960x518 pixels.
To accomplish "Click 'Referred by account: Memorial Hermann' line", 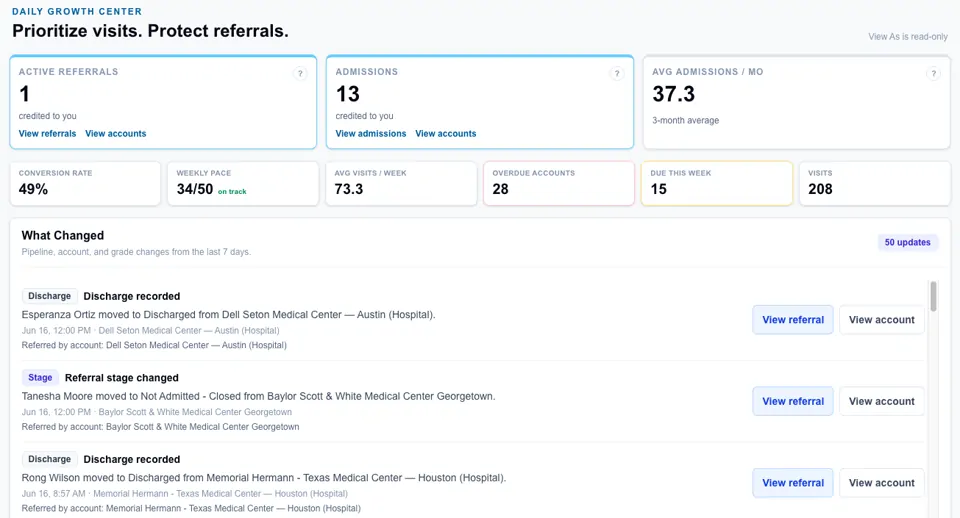I will coord(191,508).
